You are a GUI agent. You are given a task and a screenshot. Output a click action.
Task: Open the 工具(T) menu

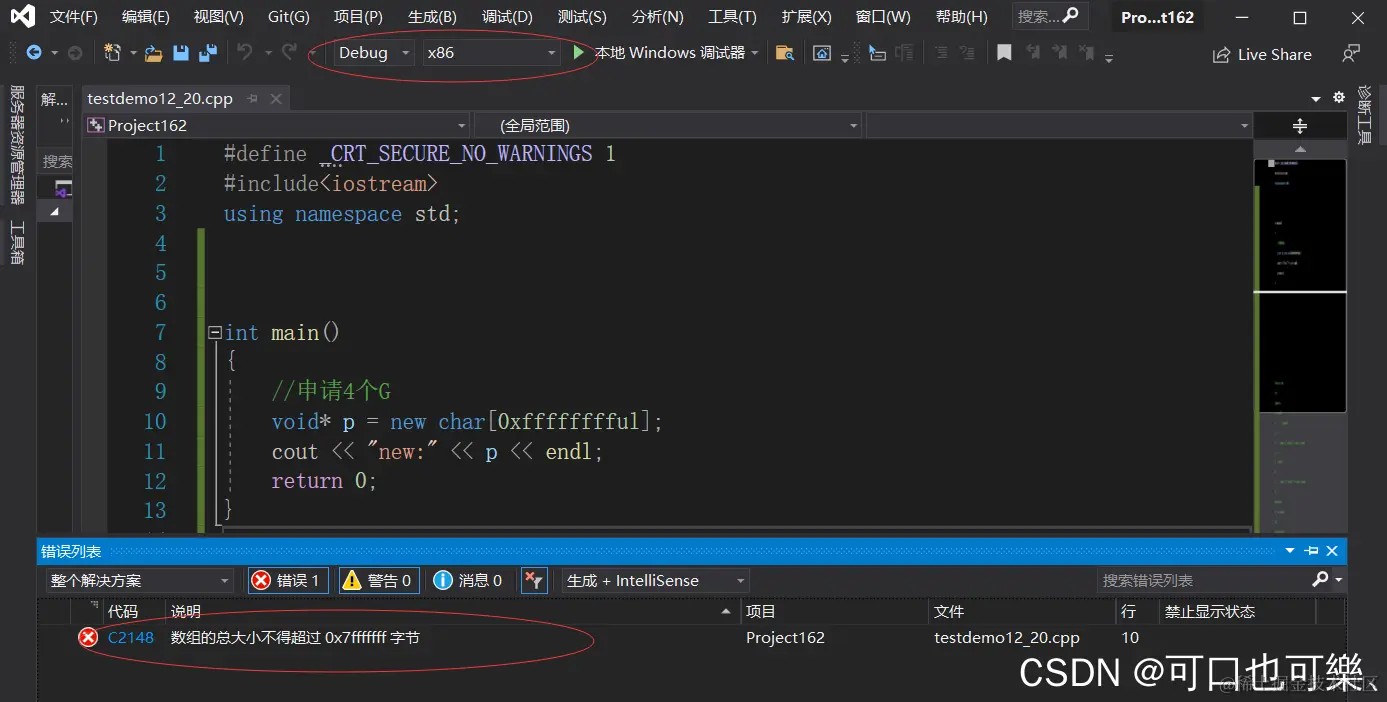coord(732,17)
